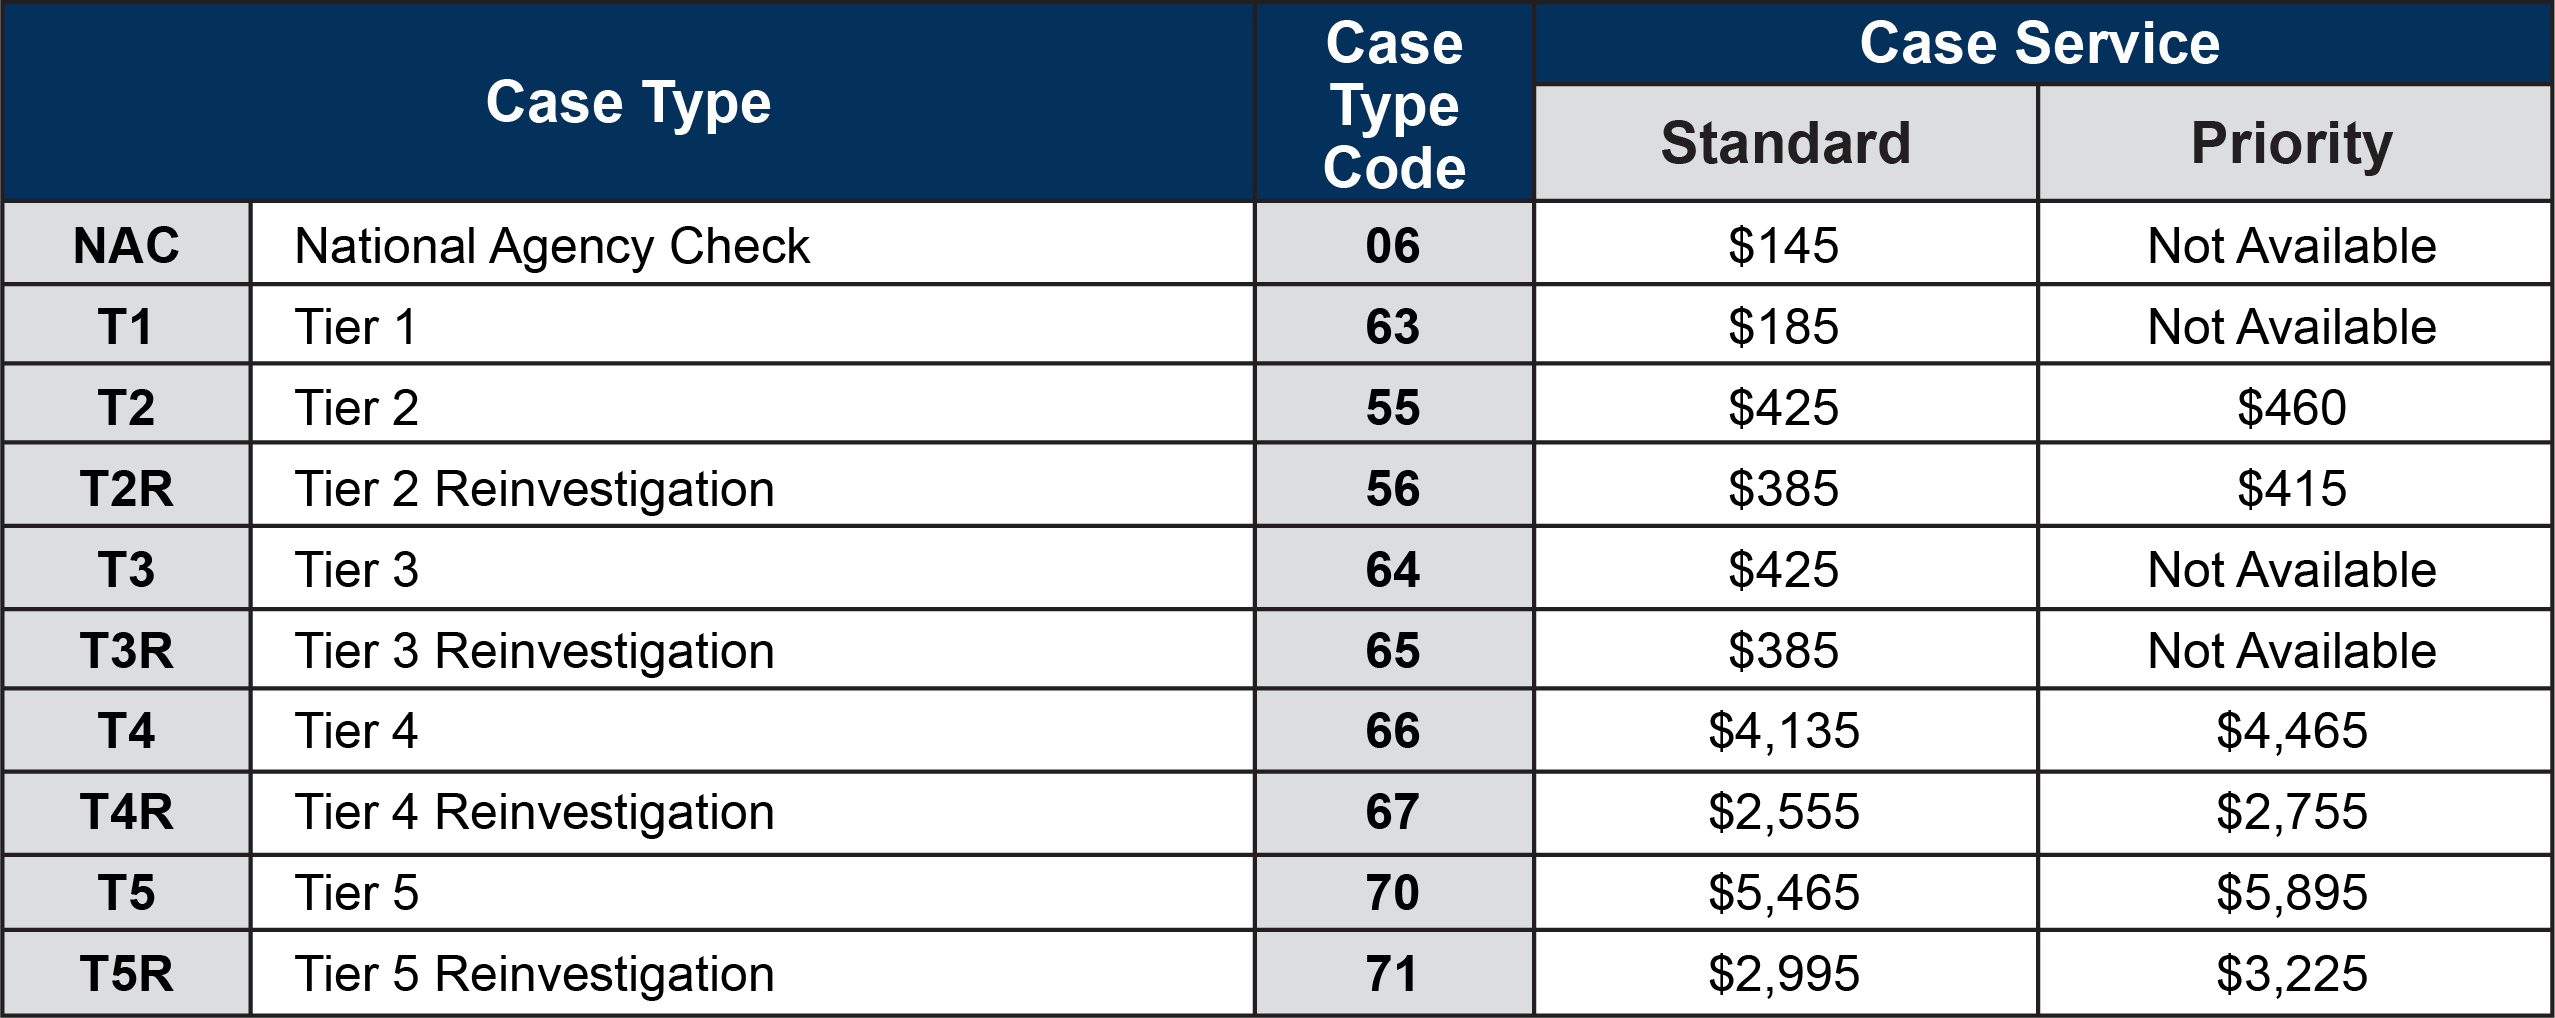Click the $5,895 priority price for Tier 5
The height and width of the screenshot is (1018, 2555).
click(2292, 893)
